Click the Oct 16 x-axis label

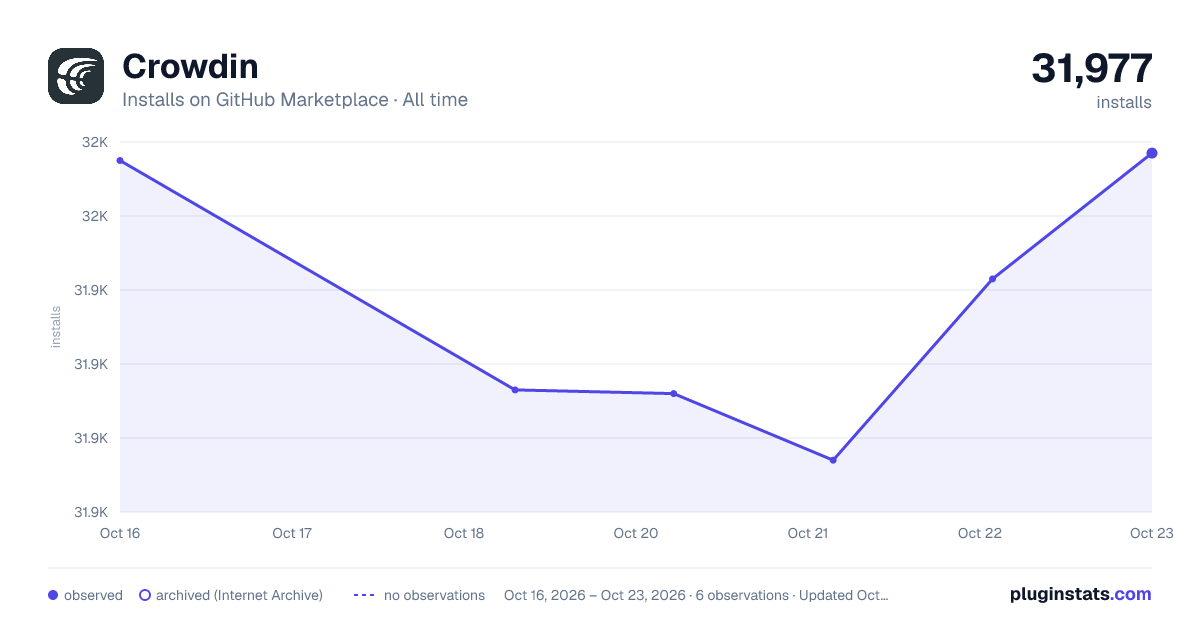(x=120, y=533)
